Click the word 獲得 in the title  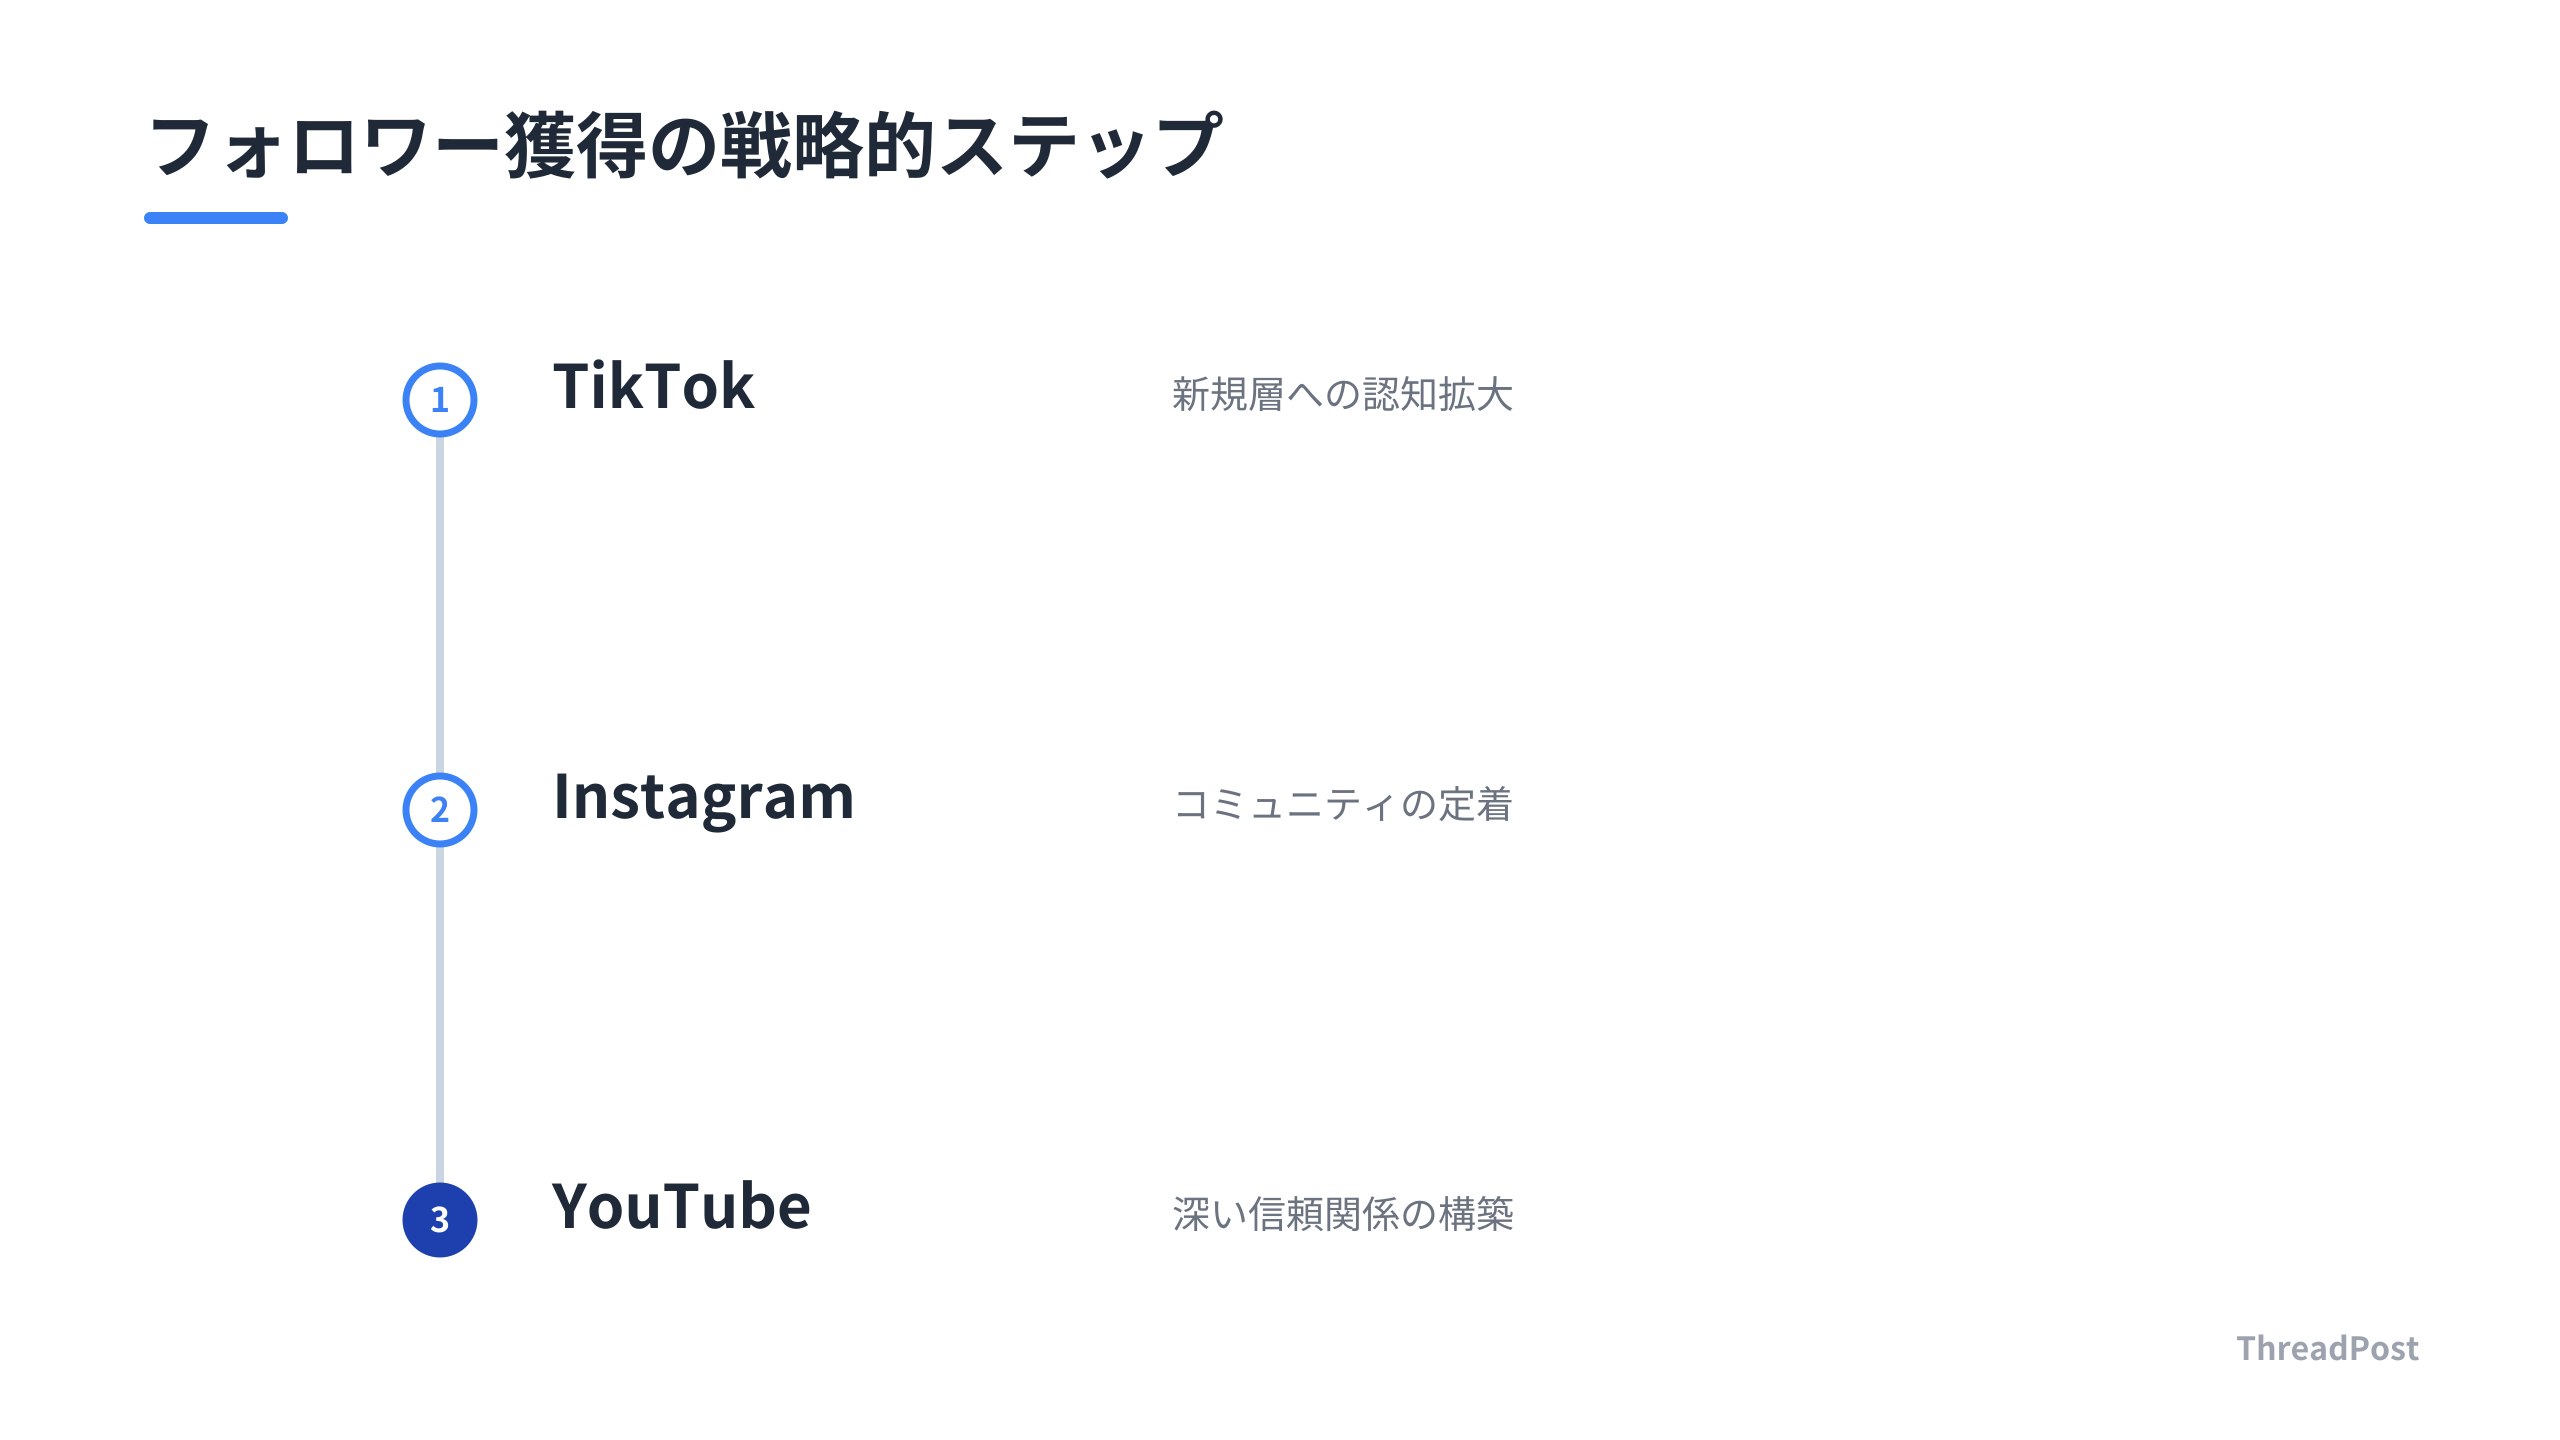[x=577, y=146]
